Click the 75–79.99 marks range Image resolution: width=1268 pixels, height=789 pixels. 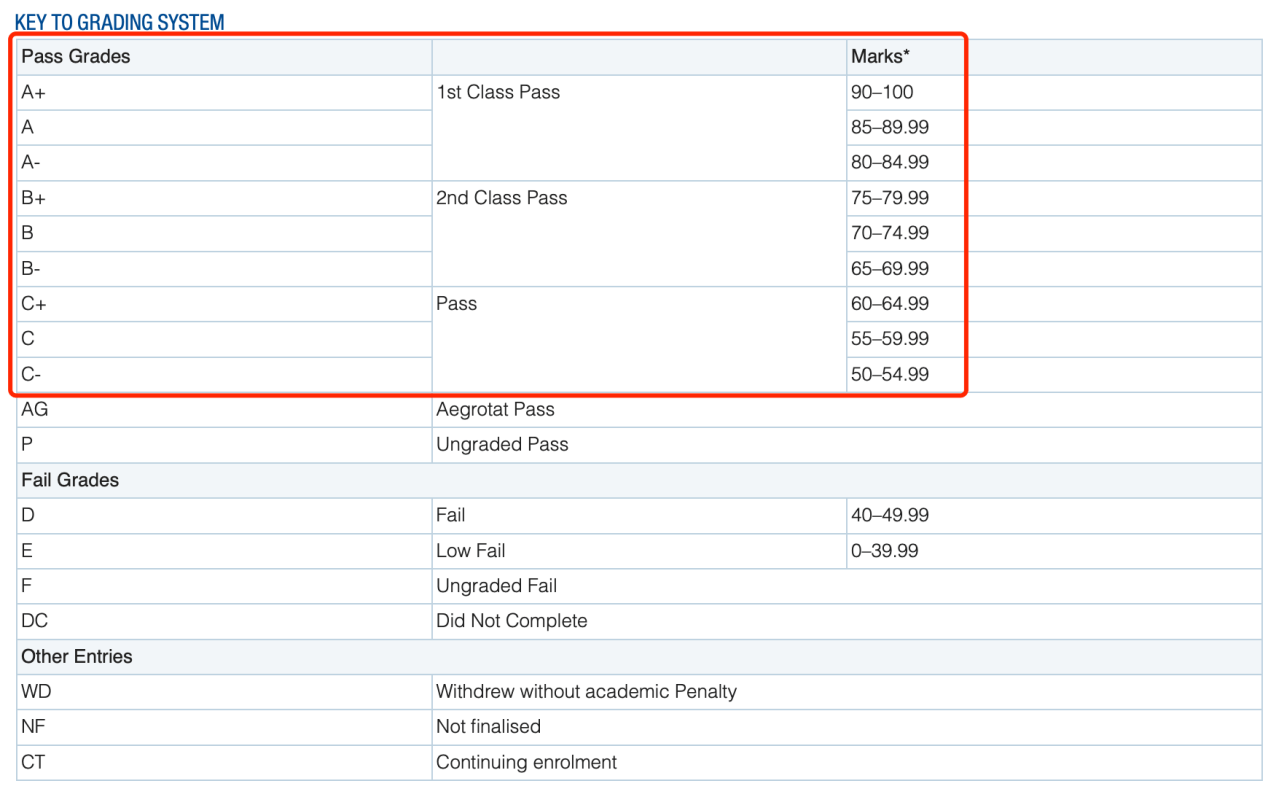889,198
